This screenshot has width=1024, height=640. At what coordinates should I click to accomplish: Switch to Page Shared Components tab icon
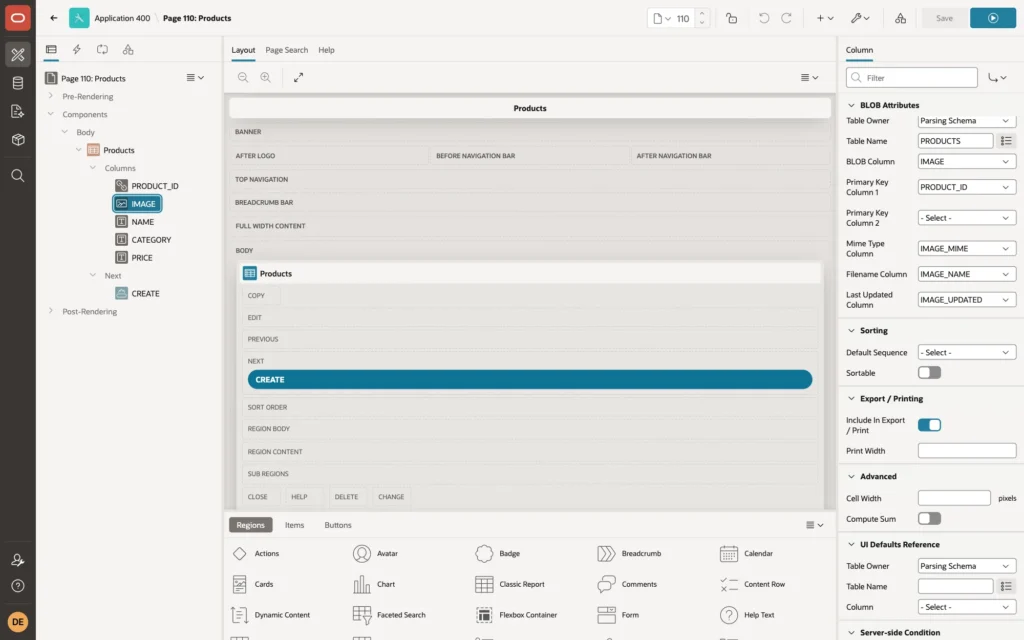pyautogui.click(x=128, y=50)
